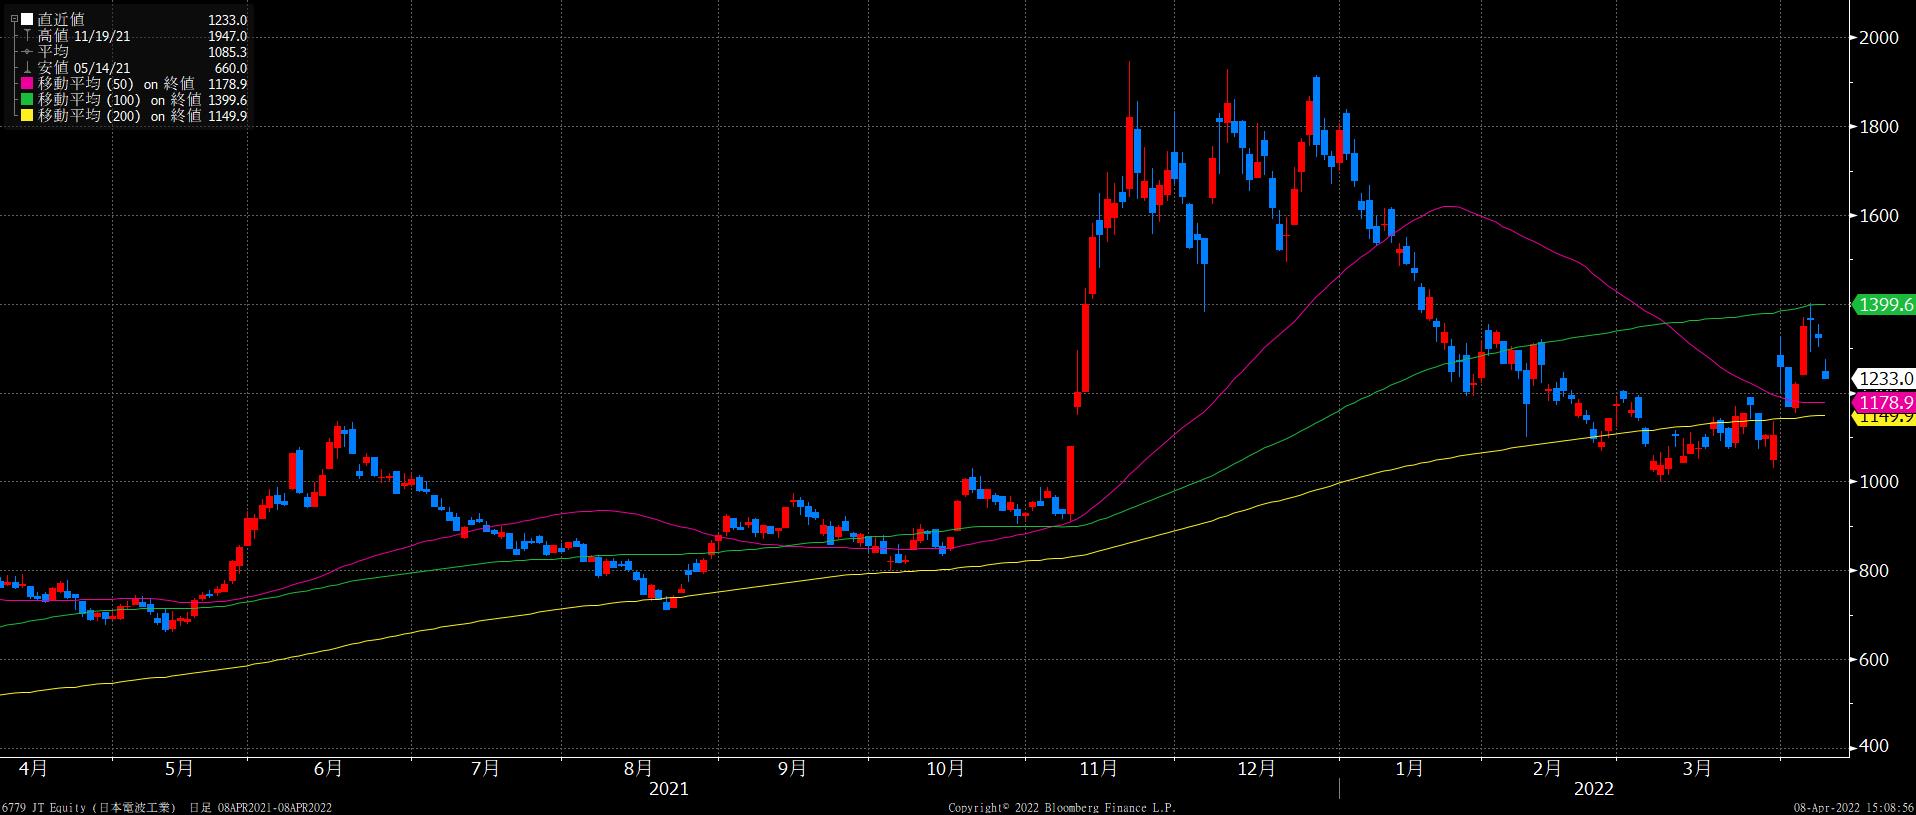
Task: Select the 平均 average marker icon
Action: [x=27, y=52]
